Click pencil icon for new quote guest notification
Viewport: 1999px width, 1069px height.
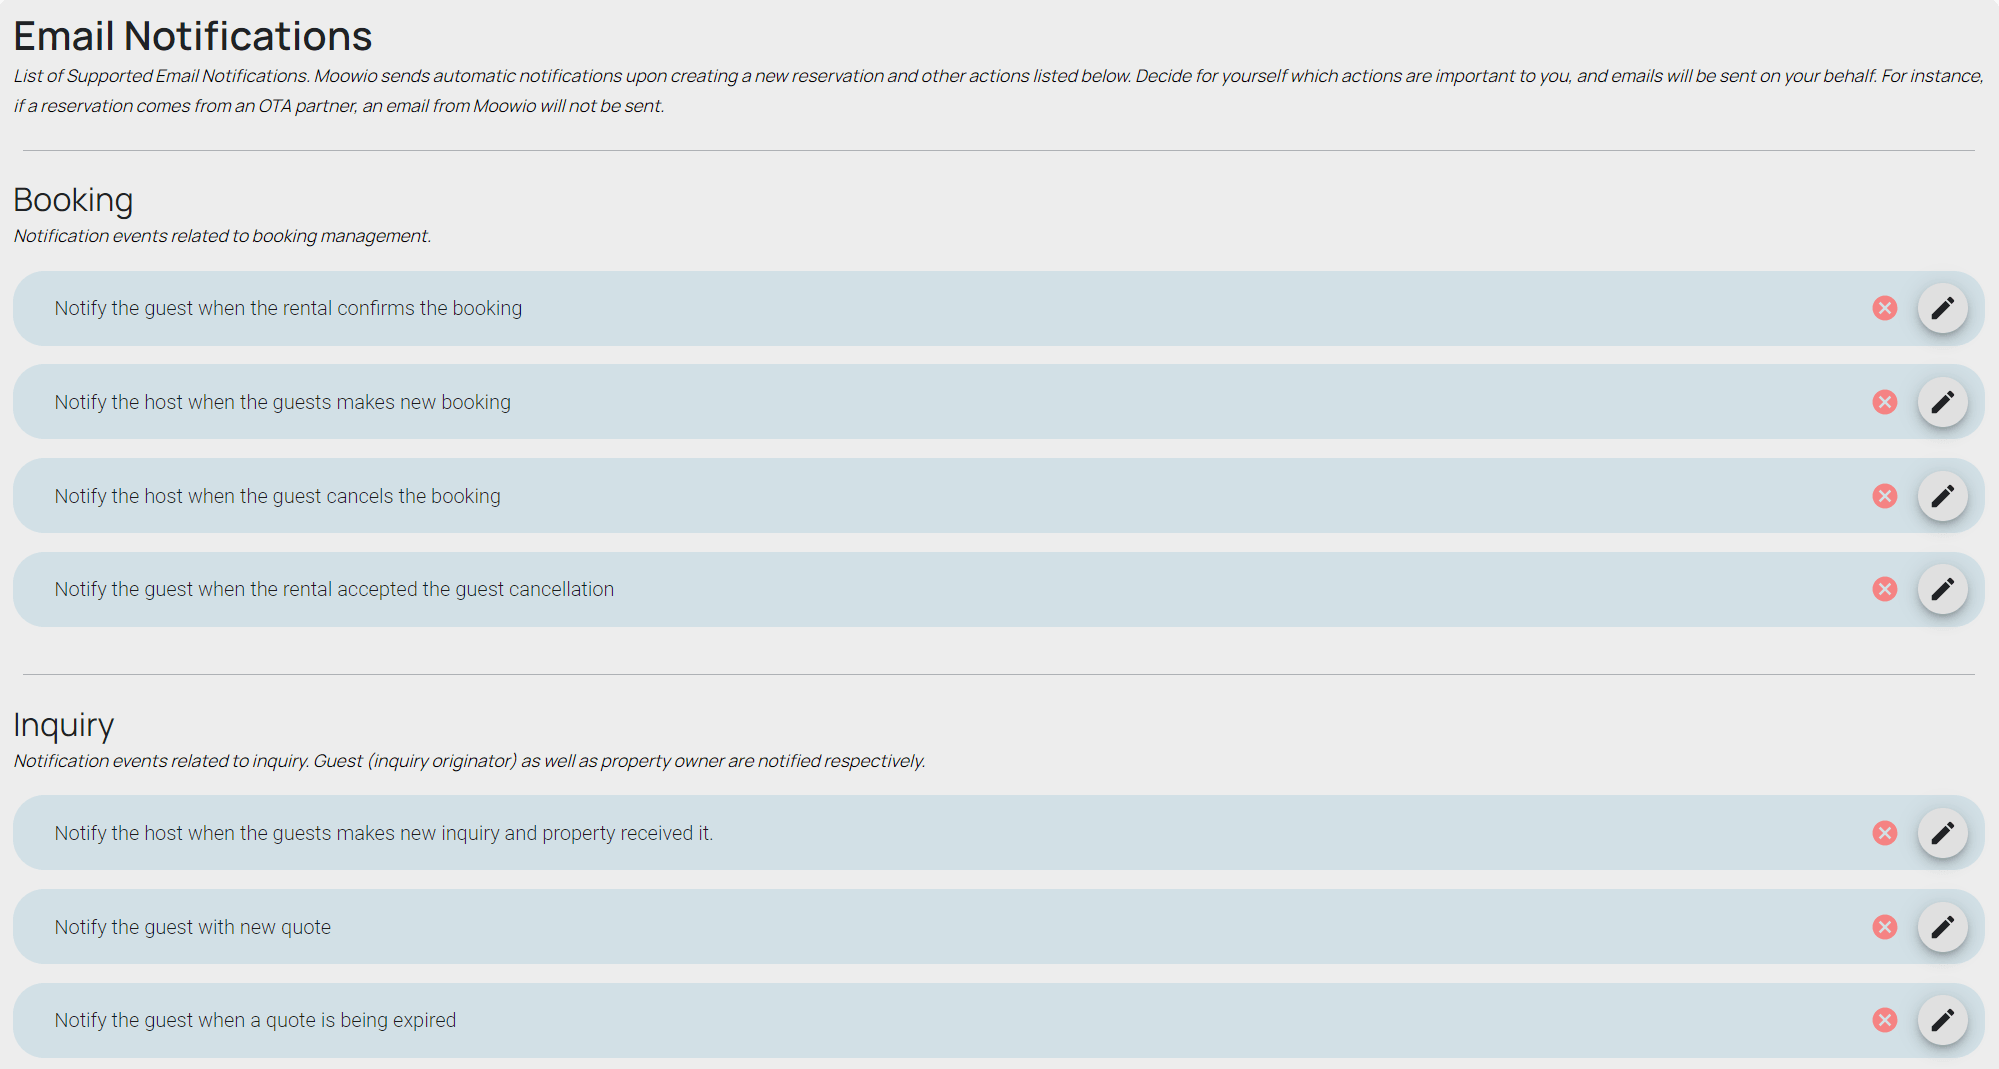(1942, 927)
